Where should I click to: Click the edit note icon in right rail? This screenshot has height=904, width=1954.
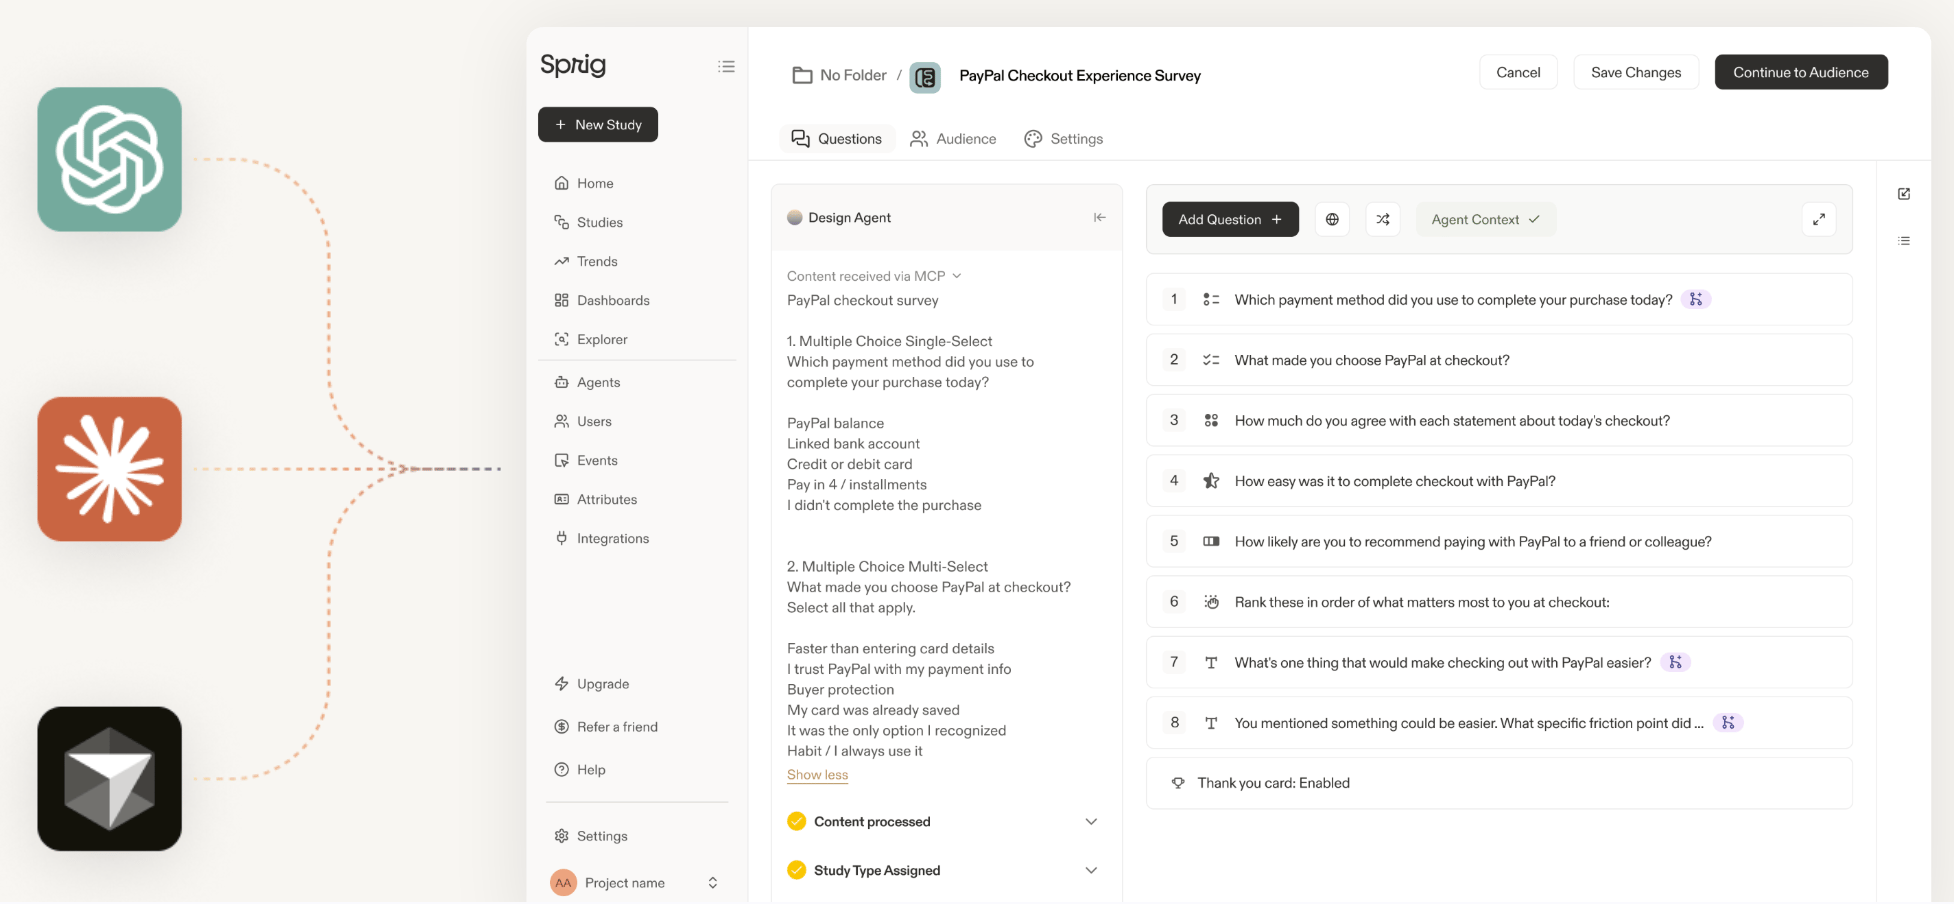1904,194
